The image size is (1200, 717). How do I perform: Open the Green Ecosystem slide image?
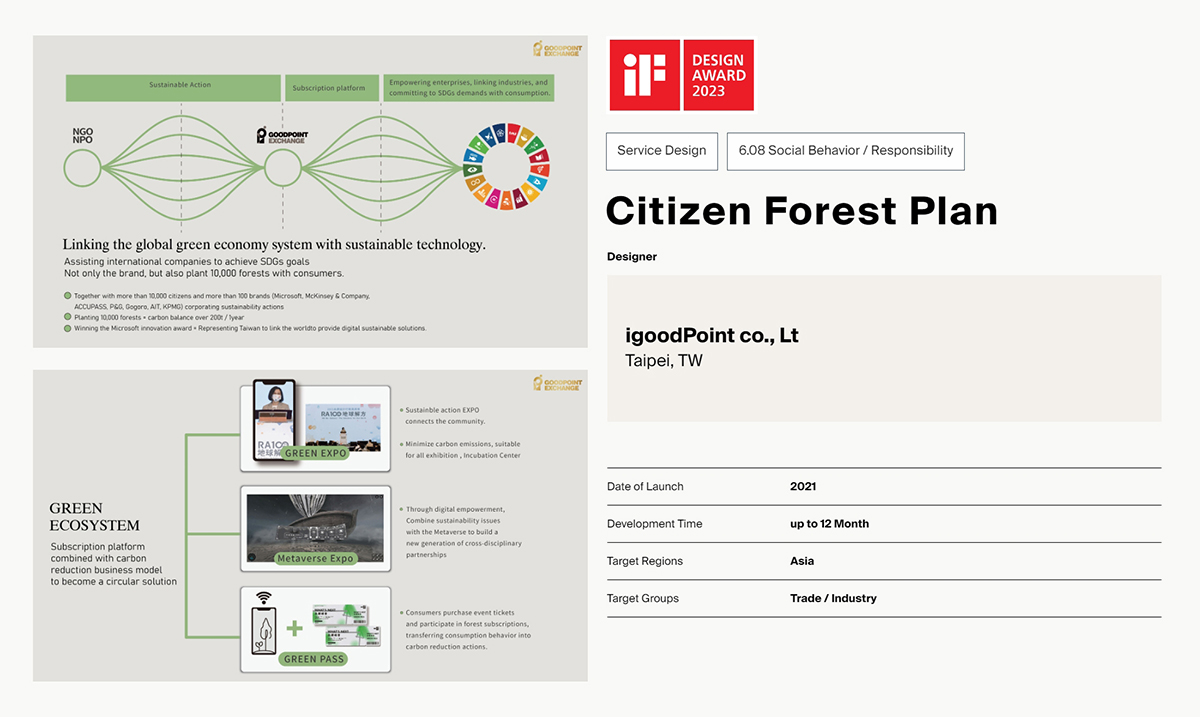pyautogui.click(x=310, y=526)
